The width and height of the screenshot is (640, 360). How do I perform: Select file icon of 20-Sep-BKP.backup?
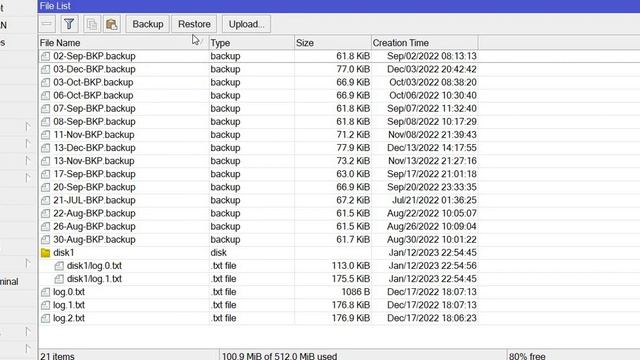point(46,187)
